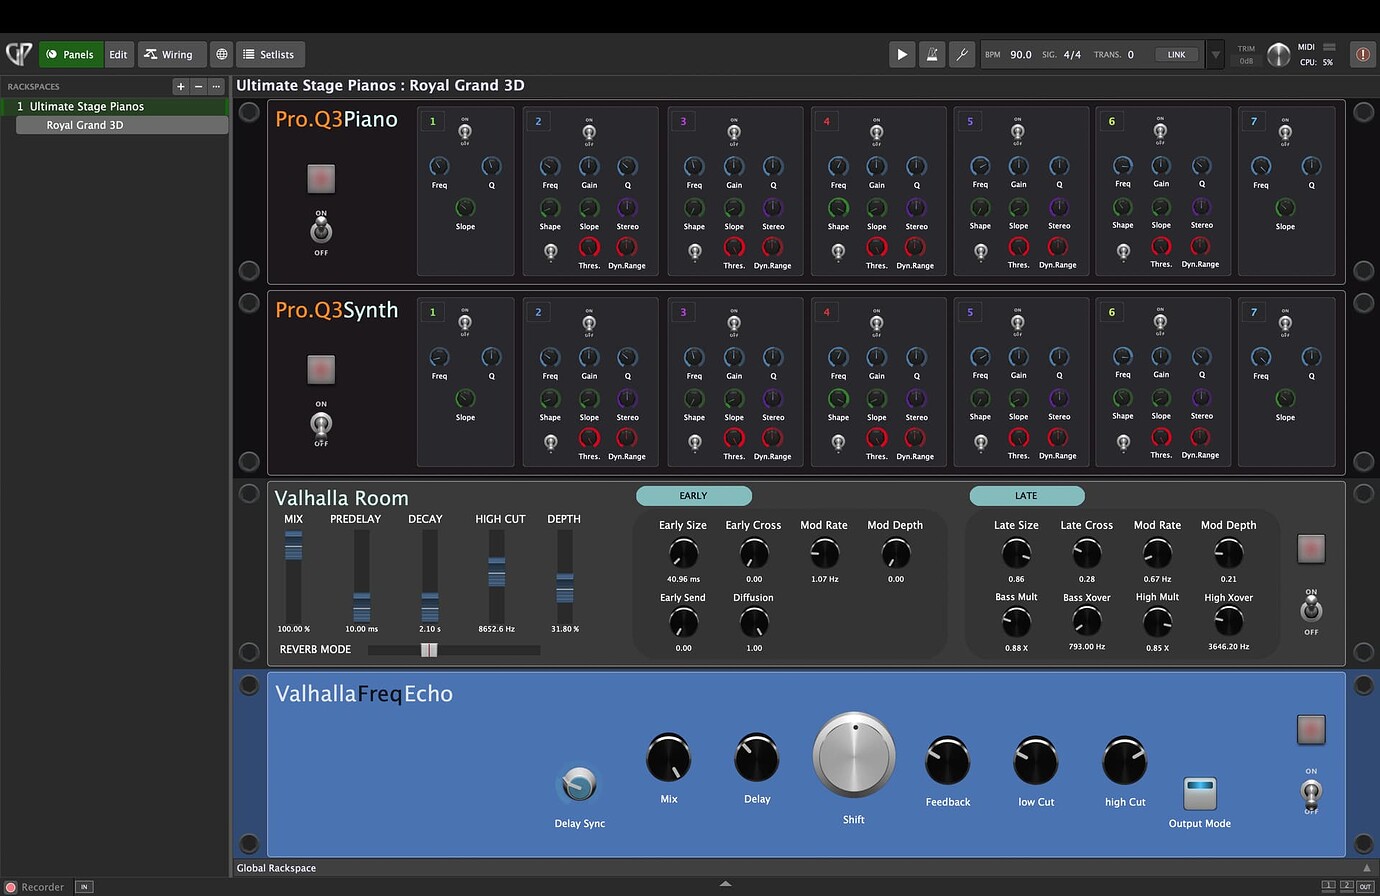The image size is (1380, 896).
Task: Click output indicator 2 in status bar
Action: (x=1346, y=885)
